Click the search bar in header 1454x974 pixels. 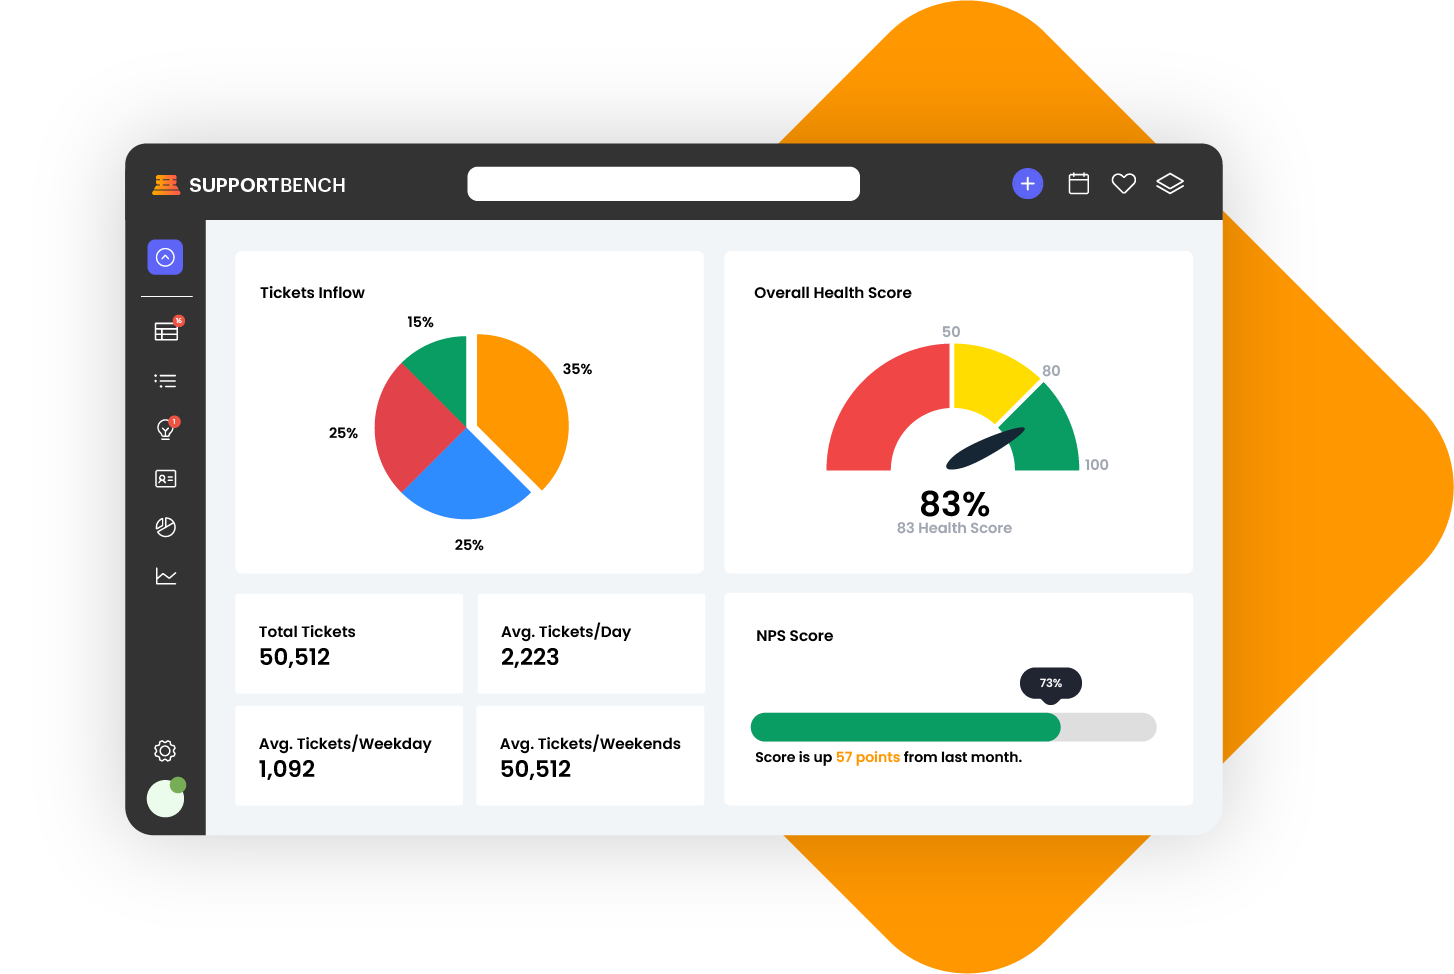click(x=663, y=184)
